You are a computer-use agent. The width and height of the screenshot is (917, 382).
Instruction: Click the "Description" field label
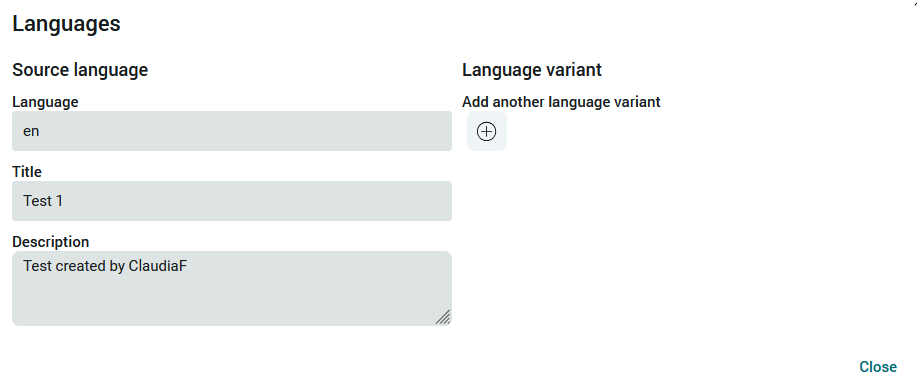(51, 242)
